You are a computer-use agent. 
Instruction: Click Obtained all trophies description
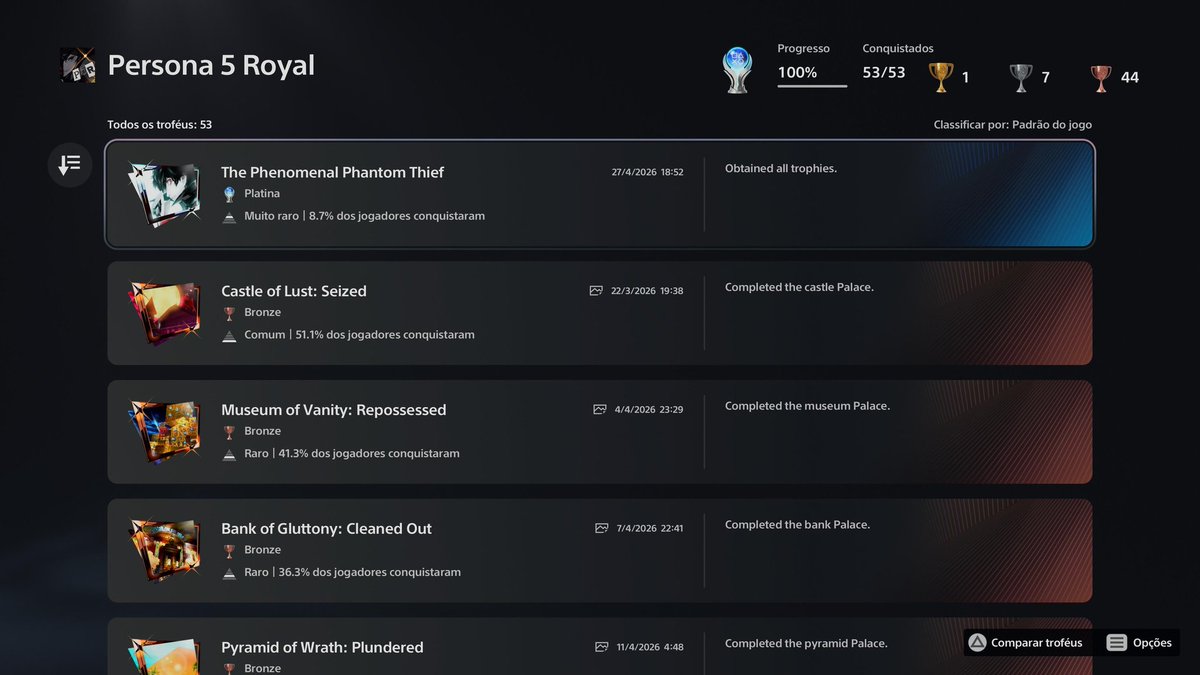click(x=781, y=169)
